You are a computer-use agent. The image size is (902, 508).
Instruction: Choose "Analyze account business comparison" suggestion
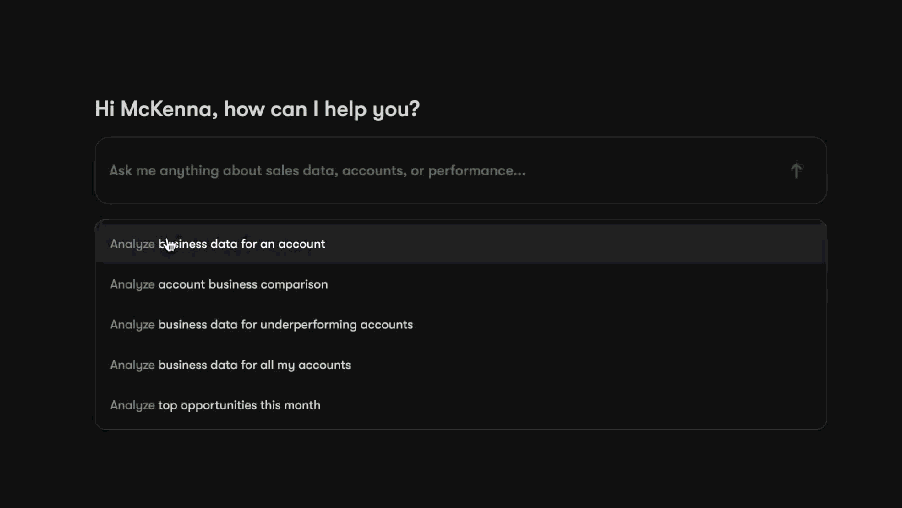click(219, 284)
